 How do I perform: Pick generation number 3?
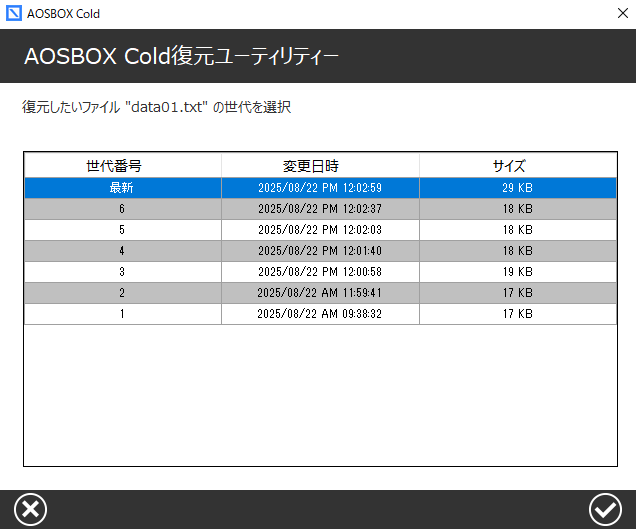(x=122, y=272)
